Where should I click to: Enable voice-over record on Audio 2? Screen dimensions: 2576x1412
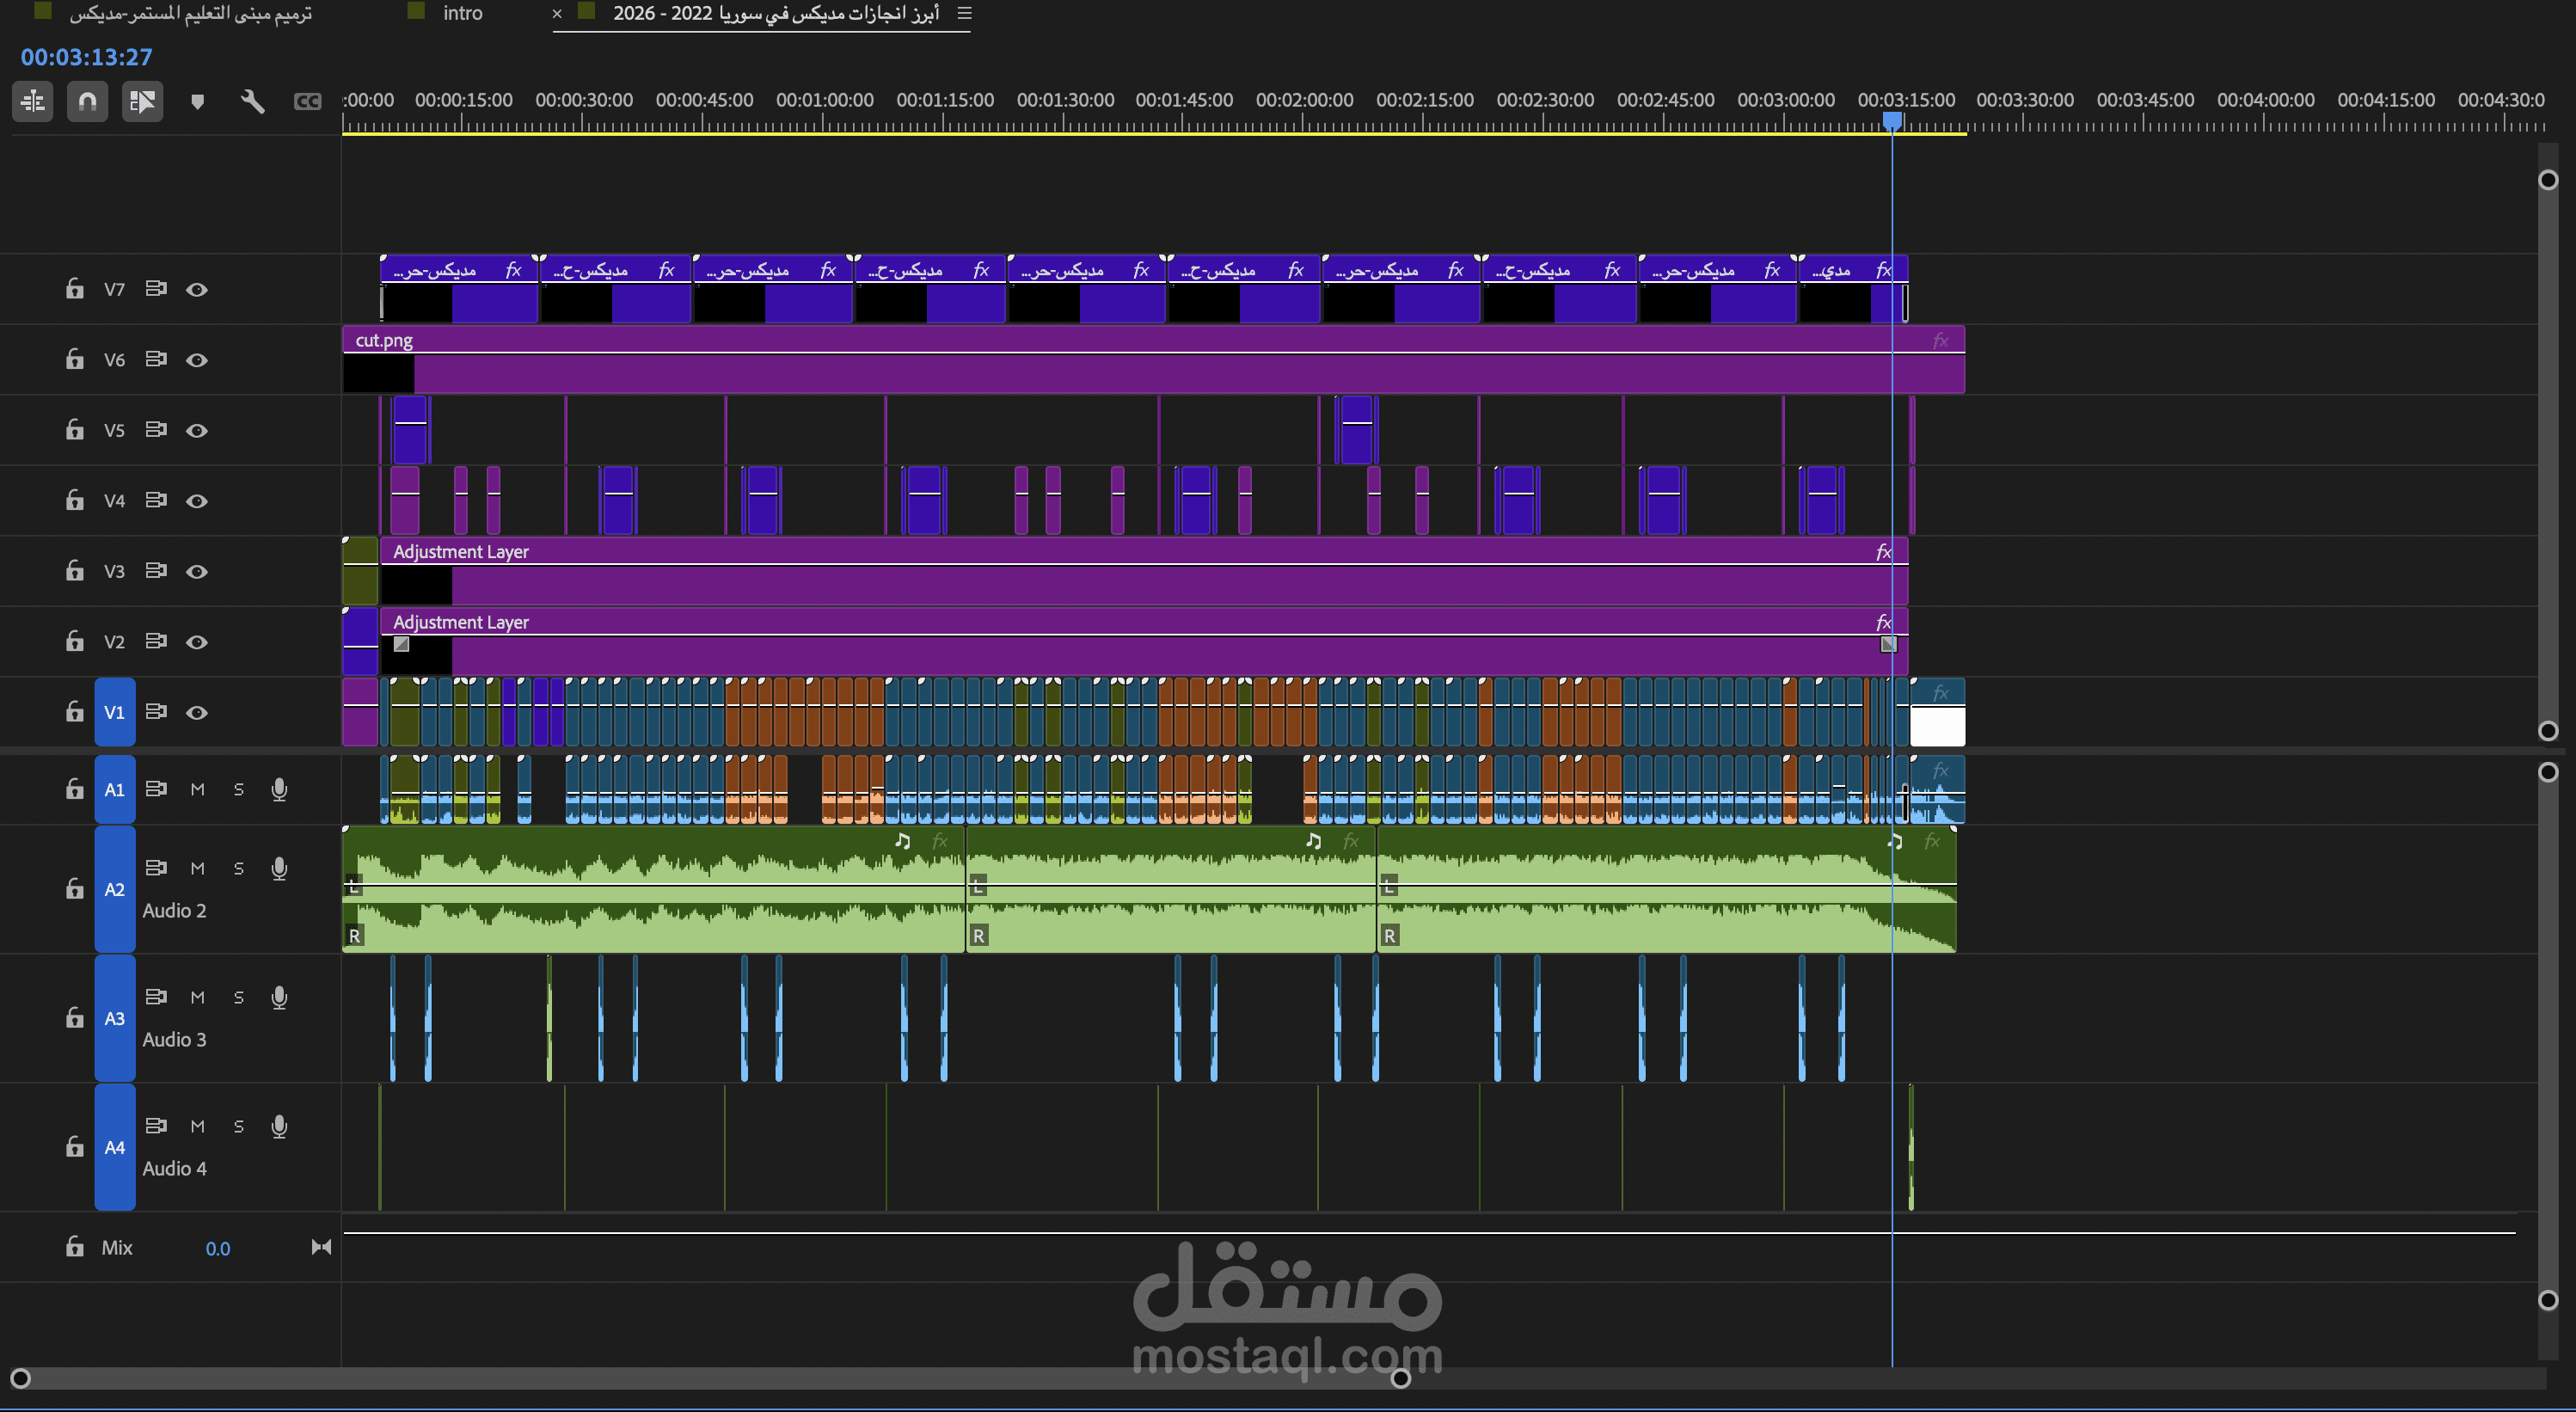tap(279, 868)
